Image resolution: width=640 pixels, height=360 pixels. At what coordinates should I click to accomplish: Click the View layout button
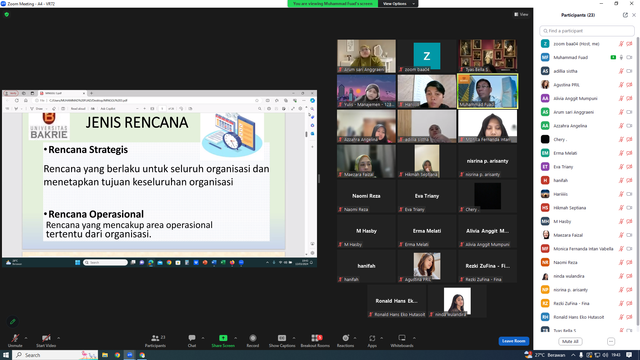tap(521, 14)
